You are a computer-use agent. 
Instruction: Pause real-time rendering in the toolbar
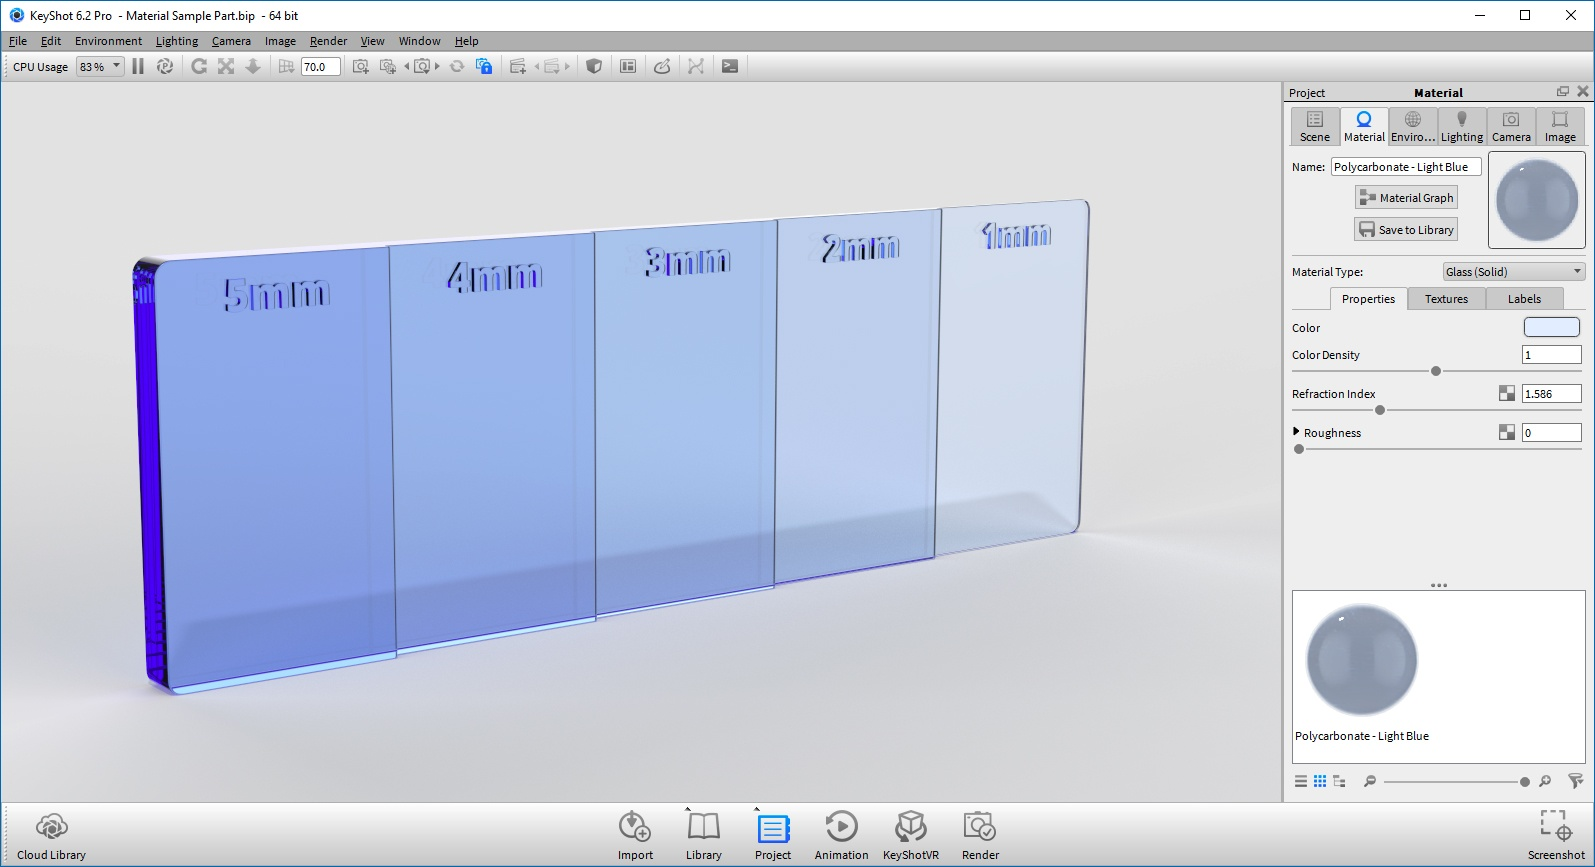coord(138,66)
